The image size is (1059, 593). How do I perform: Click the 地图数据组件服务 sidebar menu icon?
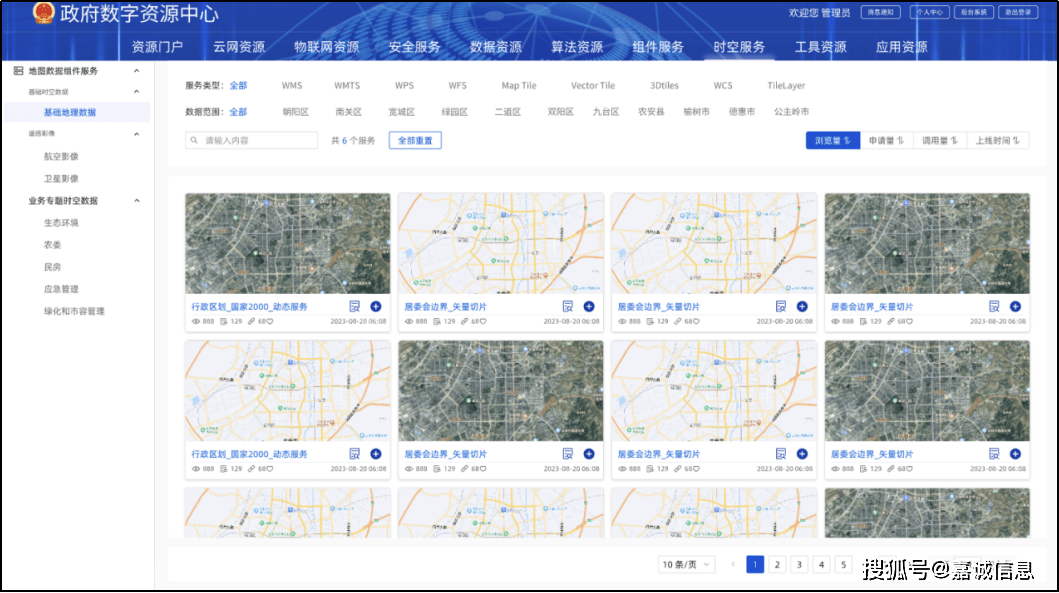(18, 70)
